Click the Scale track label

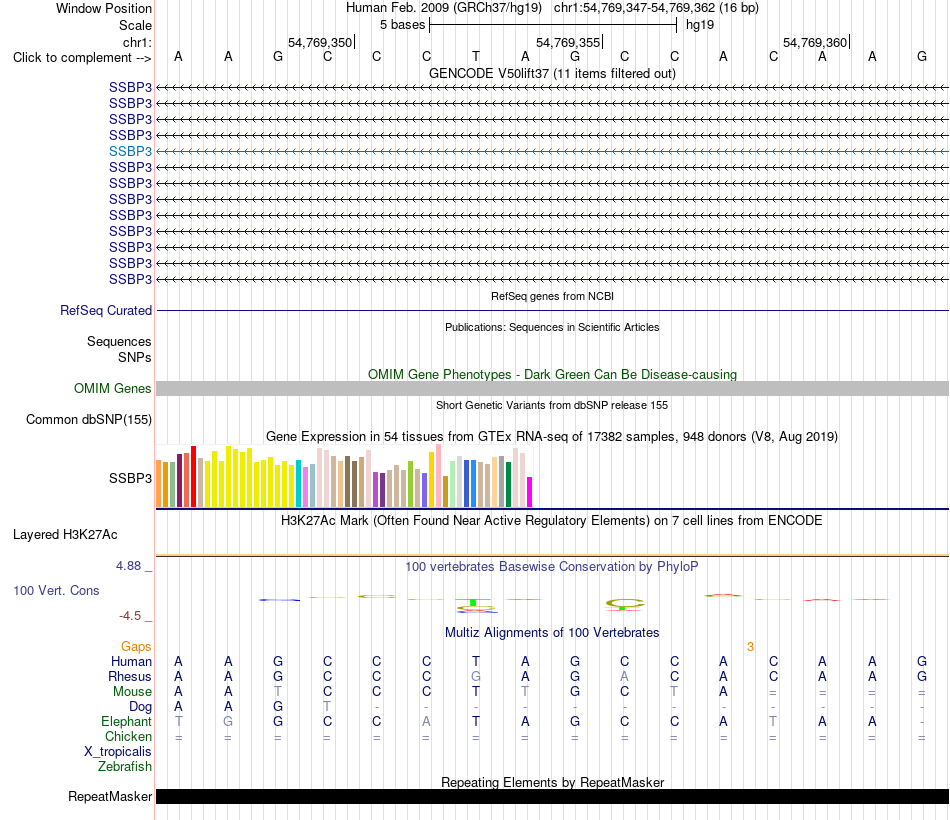click(135, 25)
